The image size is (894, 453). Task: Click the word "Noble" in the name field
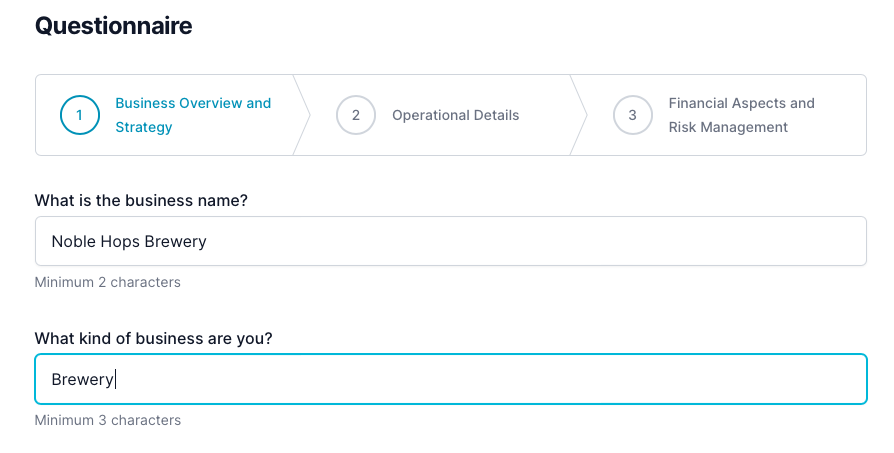[x=74, y=242]
